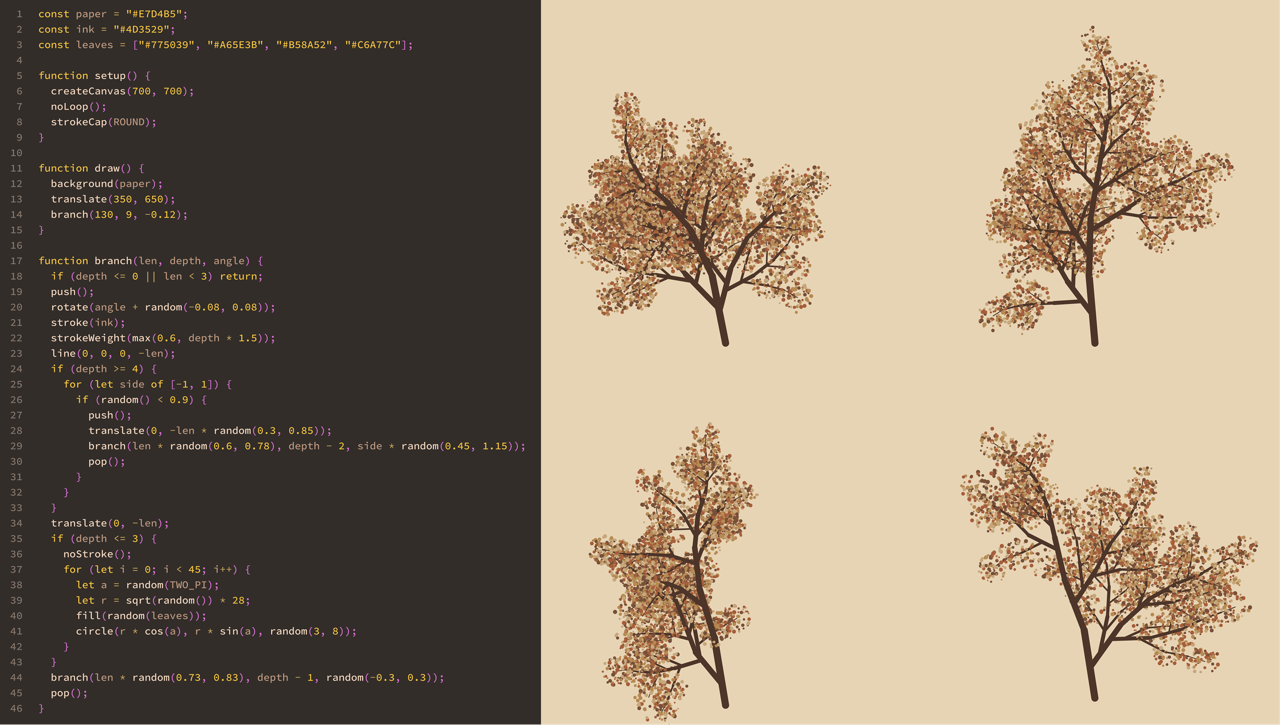Click the top-left rendered tree
Screen dimensions: 1280x725
(x=696, y=220)
